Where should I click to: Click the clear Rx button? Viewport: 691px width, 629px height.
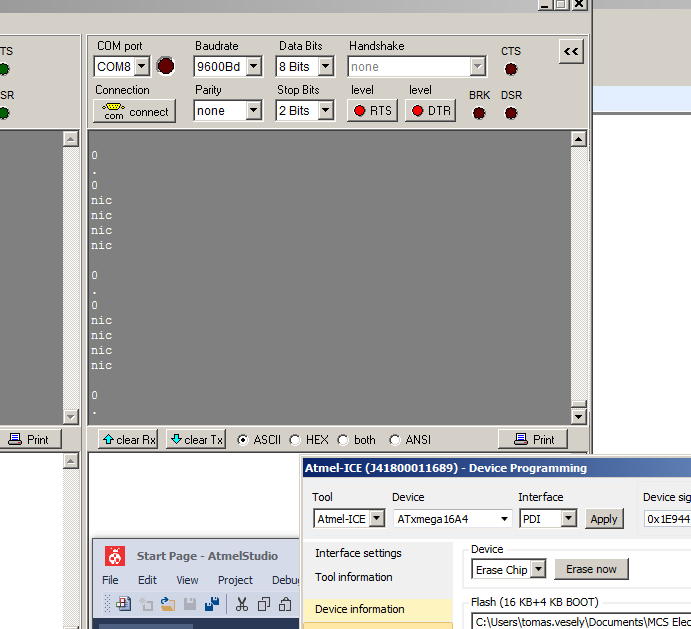(x=129, y=440)
